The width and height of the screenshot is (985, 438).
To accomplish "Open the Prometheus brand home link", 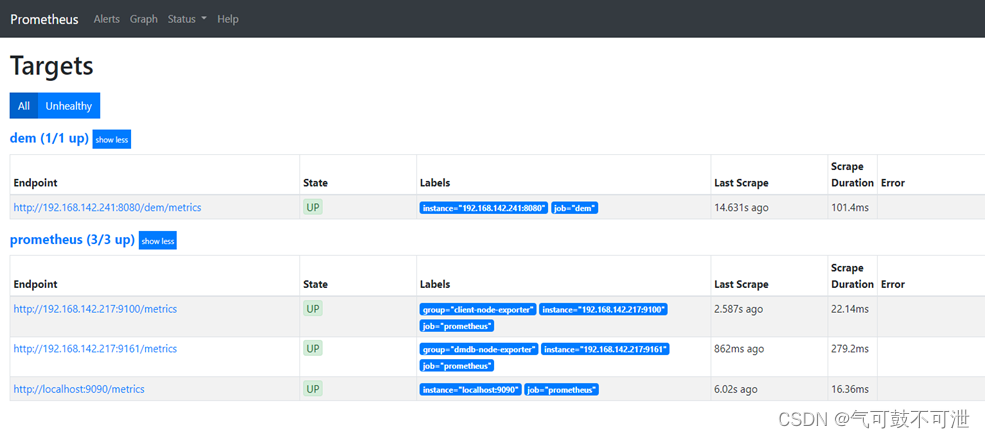I will 44,19.
